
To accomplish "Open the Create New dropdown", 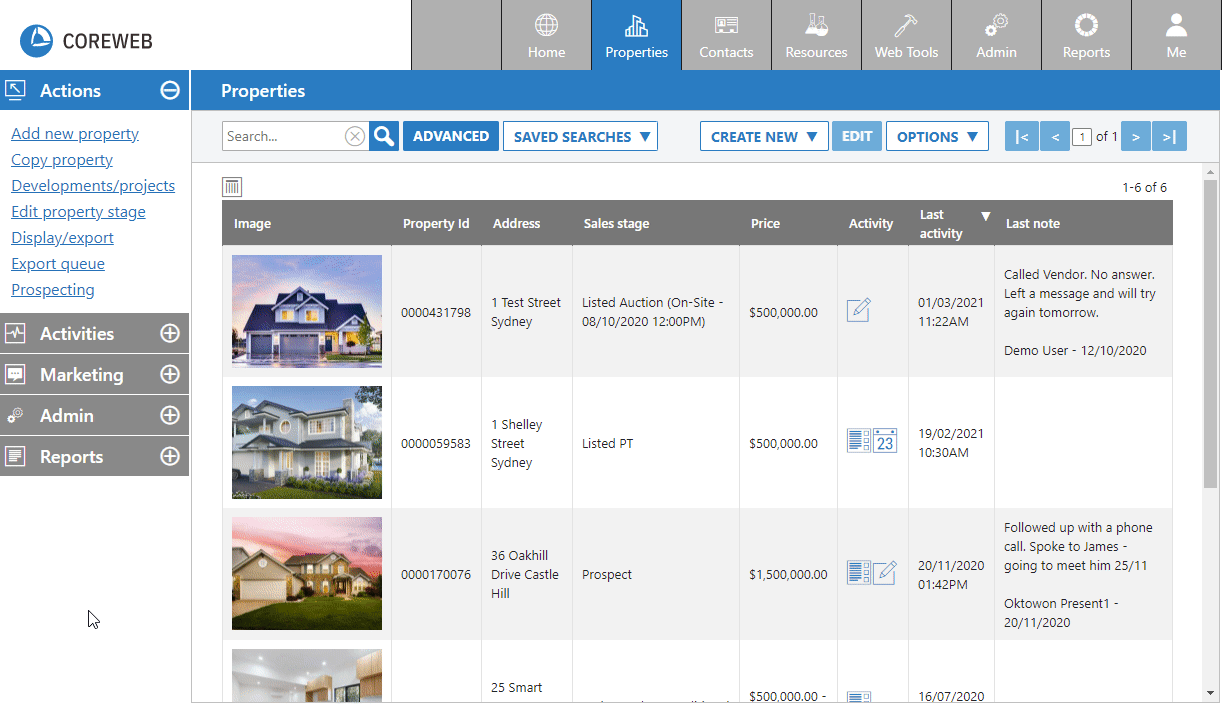I will (764, 137).
